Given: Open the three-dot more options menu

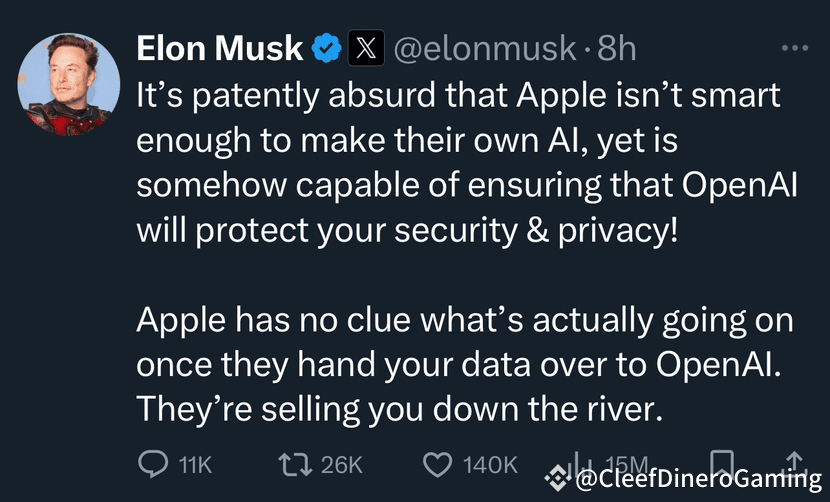Looking at the screenshot, I should point(795,48).
